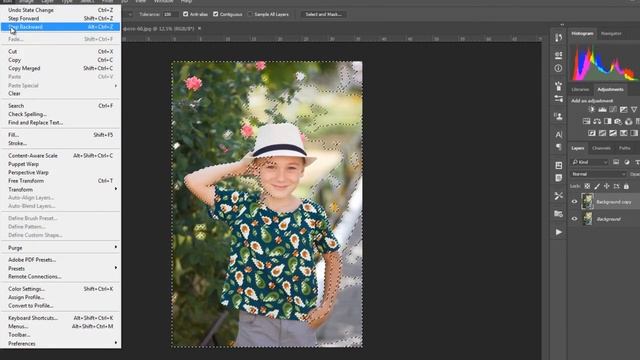640x360 pixels.
Task: Uncheck the Contiguous option
Action: 216,14
